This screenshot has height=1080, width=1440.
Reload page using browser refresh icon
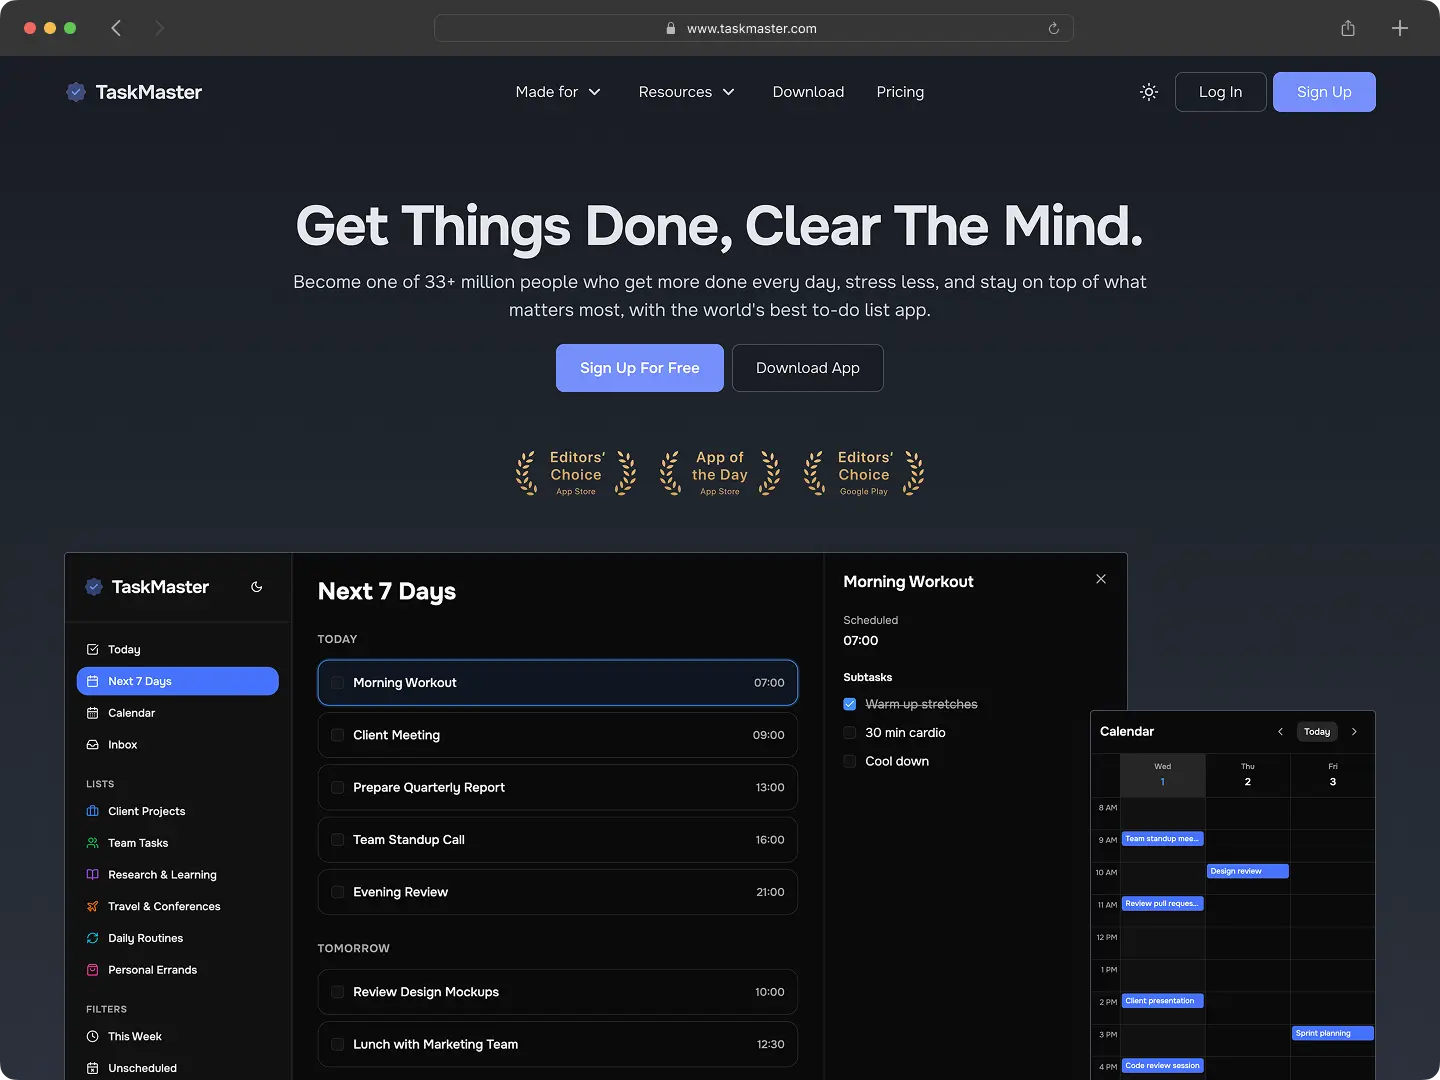1053,28
